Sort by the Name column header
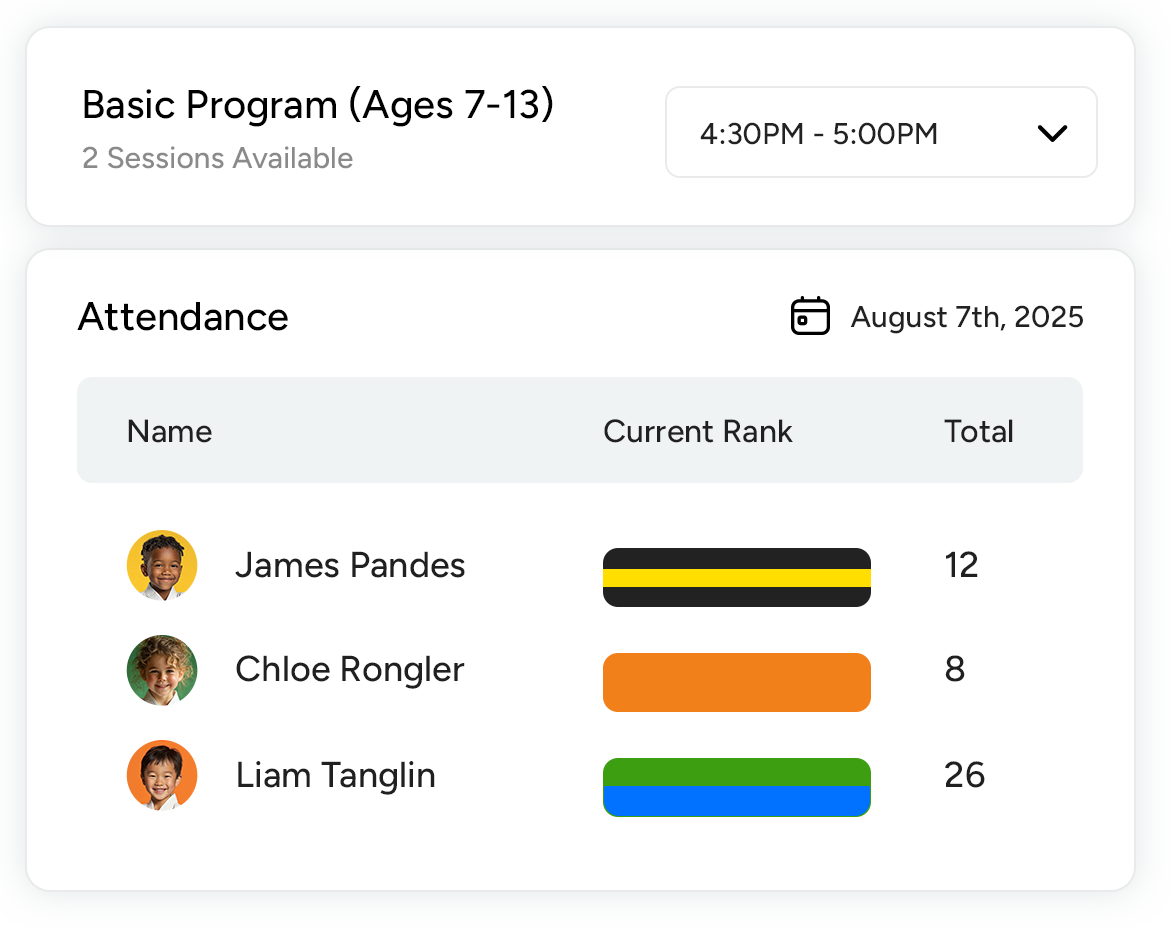The image size is (1173, 929). (x=169, y=431)
